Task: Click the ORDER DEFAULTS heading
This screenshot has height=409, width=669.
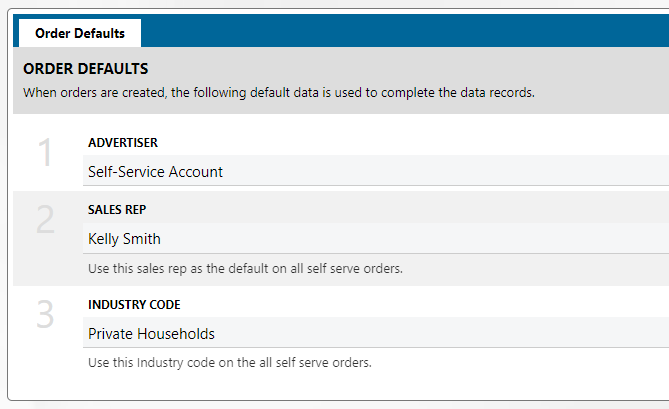Action: coord(86,69)
